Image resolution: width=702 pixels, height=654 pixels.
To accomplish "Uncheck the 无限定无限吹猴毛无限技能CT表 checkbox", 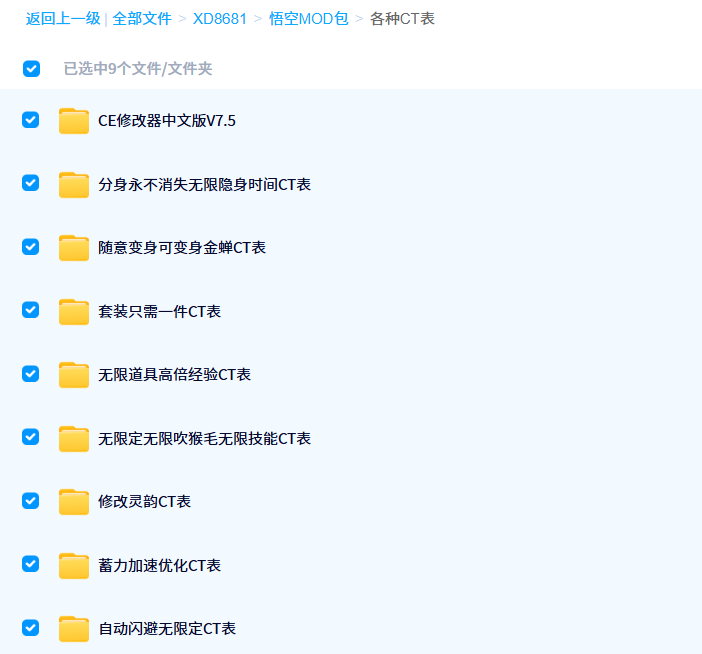I will click(x=30, y=437).
